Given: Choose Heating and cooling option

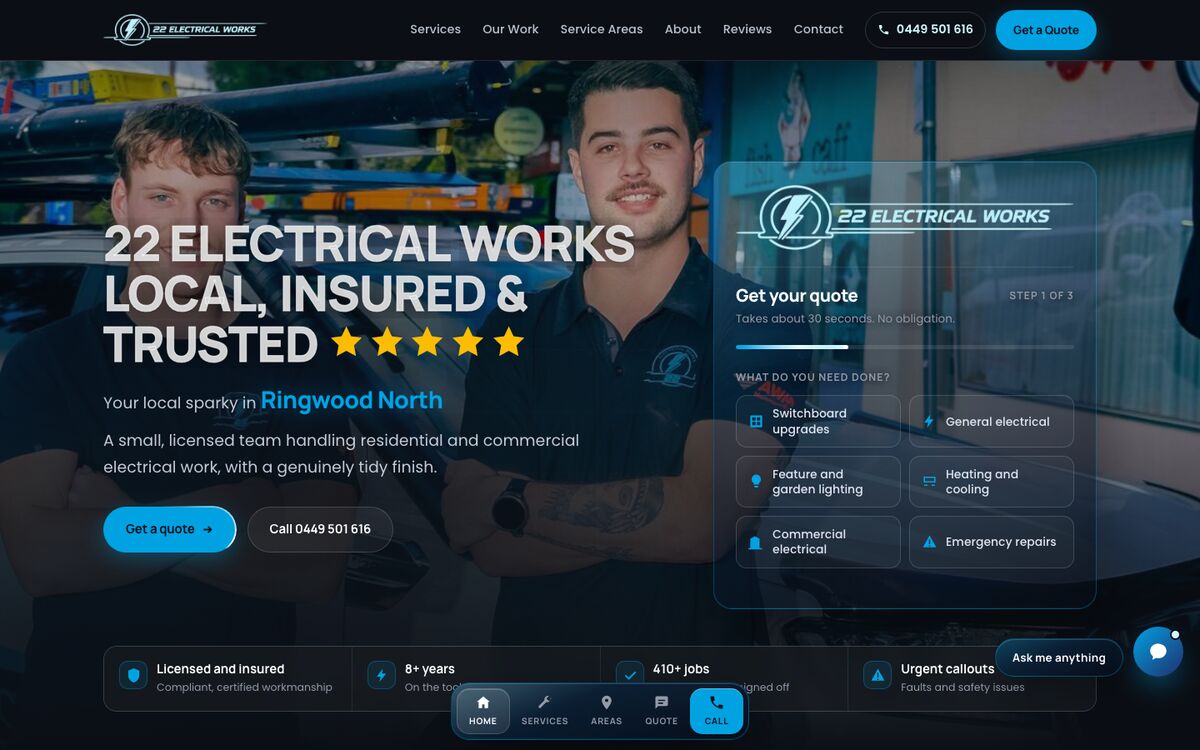Looking at the screenshot, I should 991,482.
